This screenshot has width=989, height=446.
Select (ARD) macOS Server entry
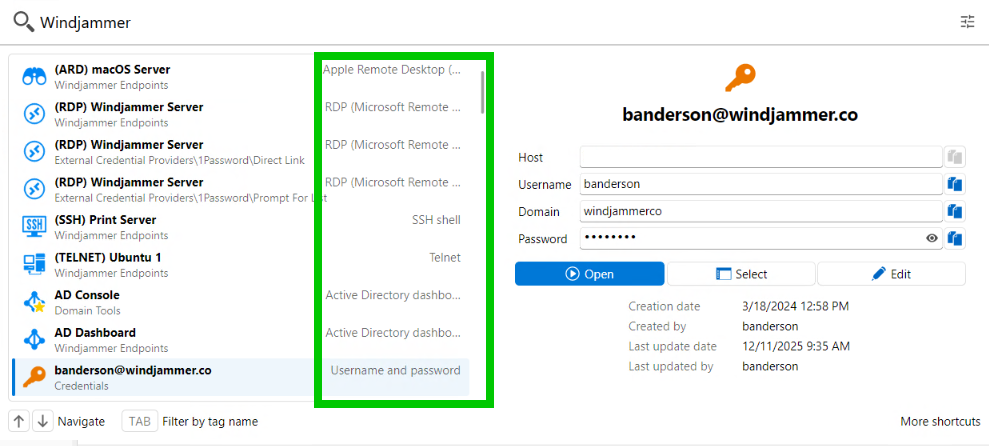pyautogui.click(x=240, y=76)
